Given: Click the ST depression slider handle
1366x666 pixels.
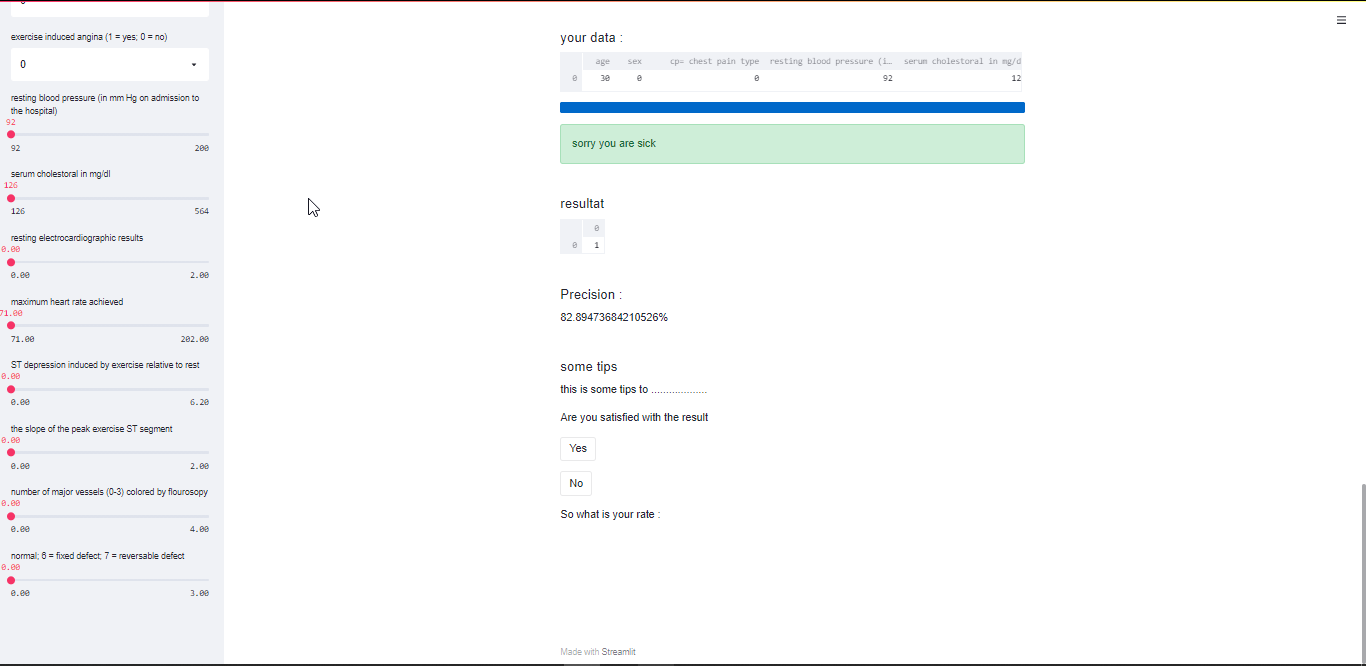Looking at the screenshot, I should click(11, 388).
